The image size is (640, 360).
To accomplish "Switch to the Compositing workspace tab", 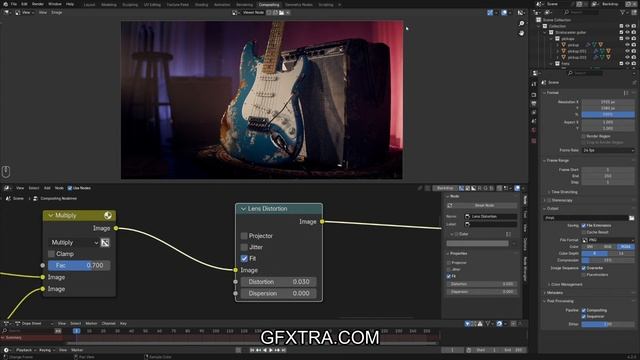I will click(269, 4).
